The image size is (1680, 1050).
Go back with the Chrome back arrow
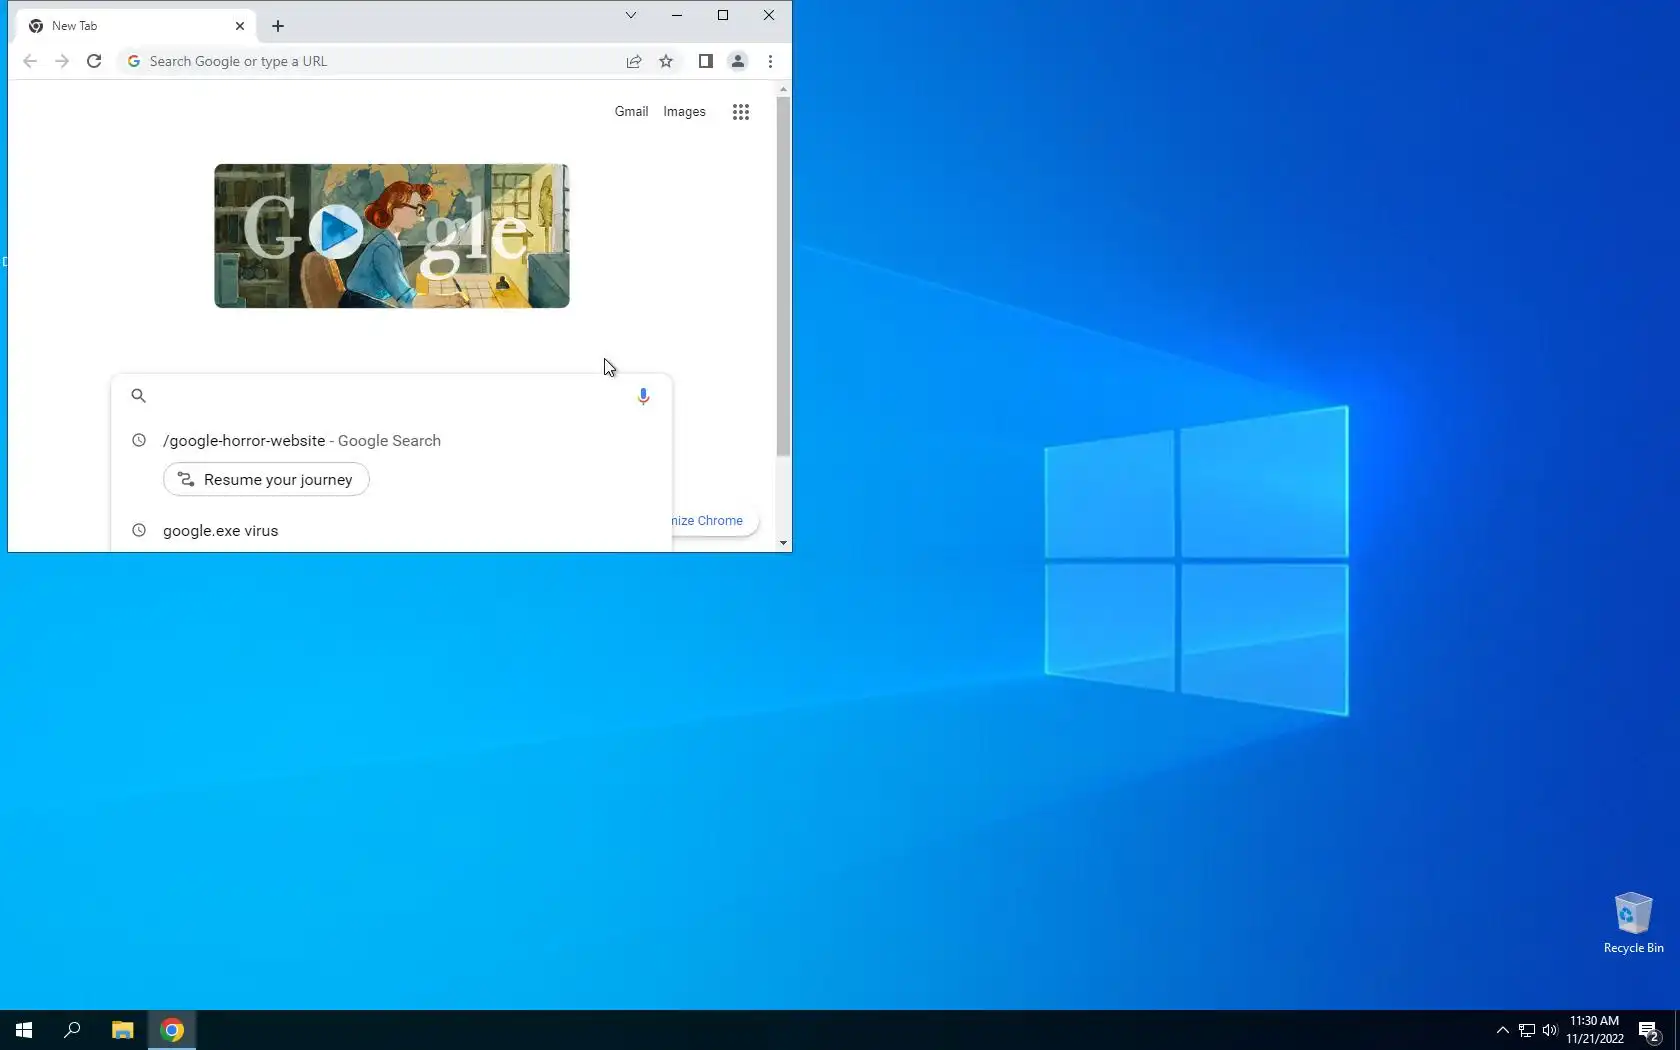coord(30,61)
